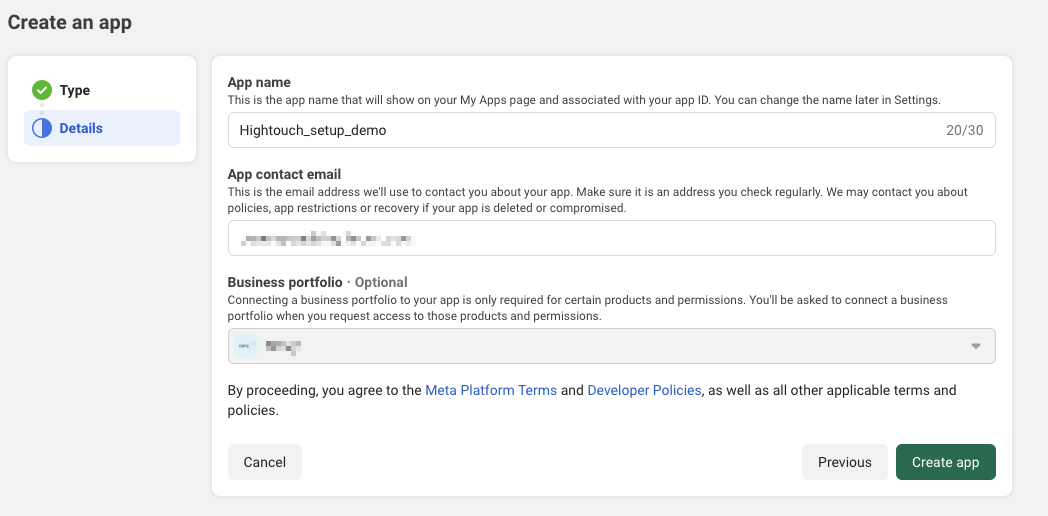Click the Cancel button
The image size is (1048, 516).
(x=265, y=462)
